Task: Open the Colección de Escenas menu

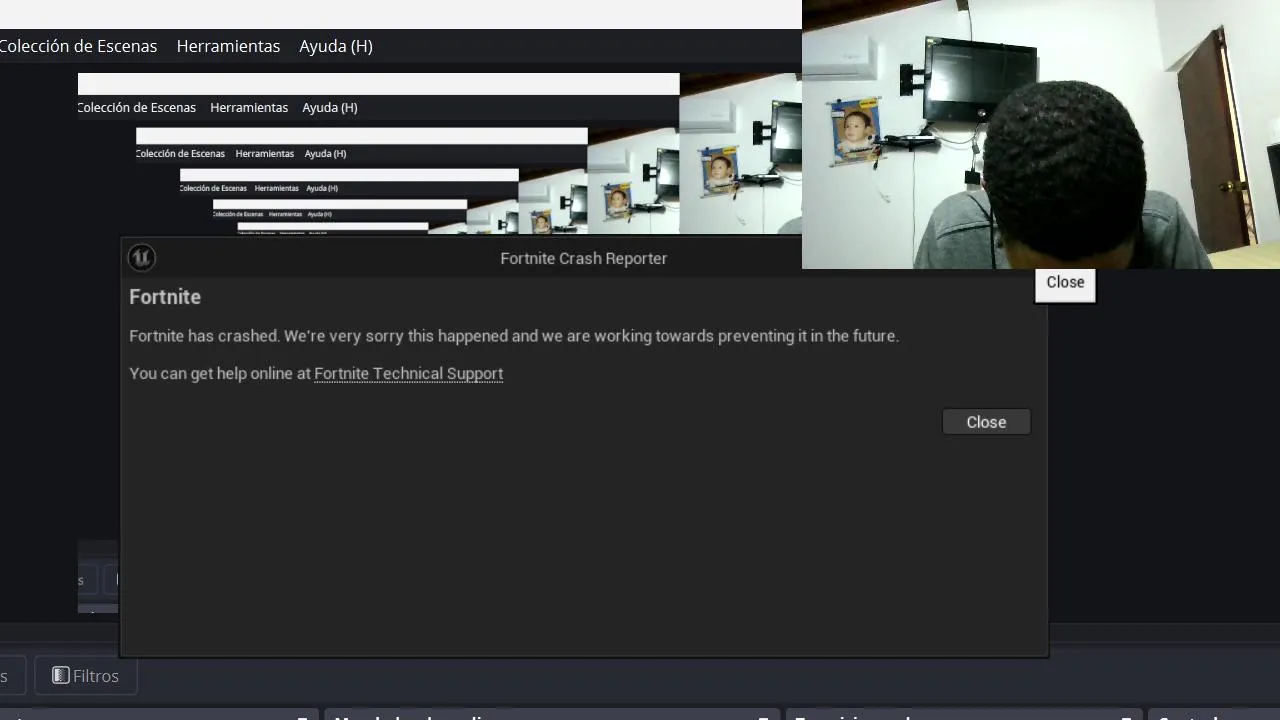Action: [78, 46]
